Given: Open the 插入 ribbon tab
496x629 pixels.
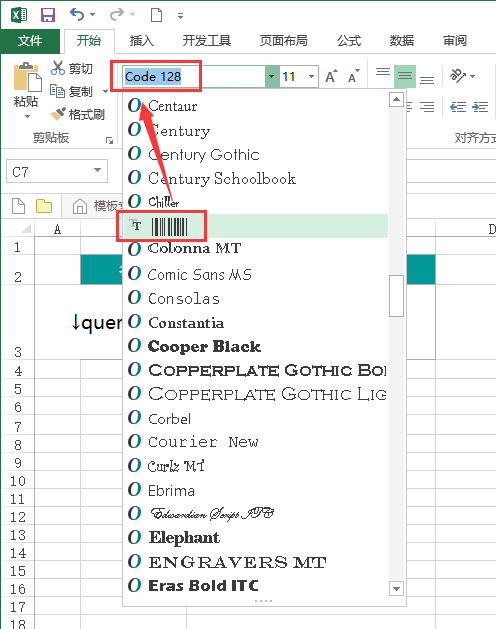Looking at the screenshot, I should click(142, 41).
